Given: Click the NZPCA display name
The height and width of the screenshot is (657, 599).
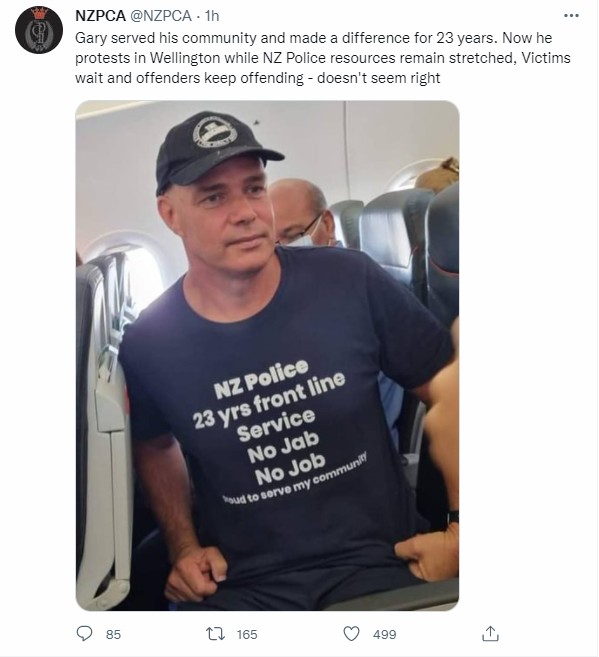Looking at the screenshot, I should coord(100,16).
